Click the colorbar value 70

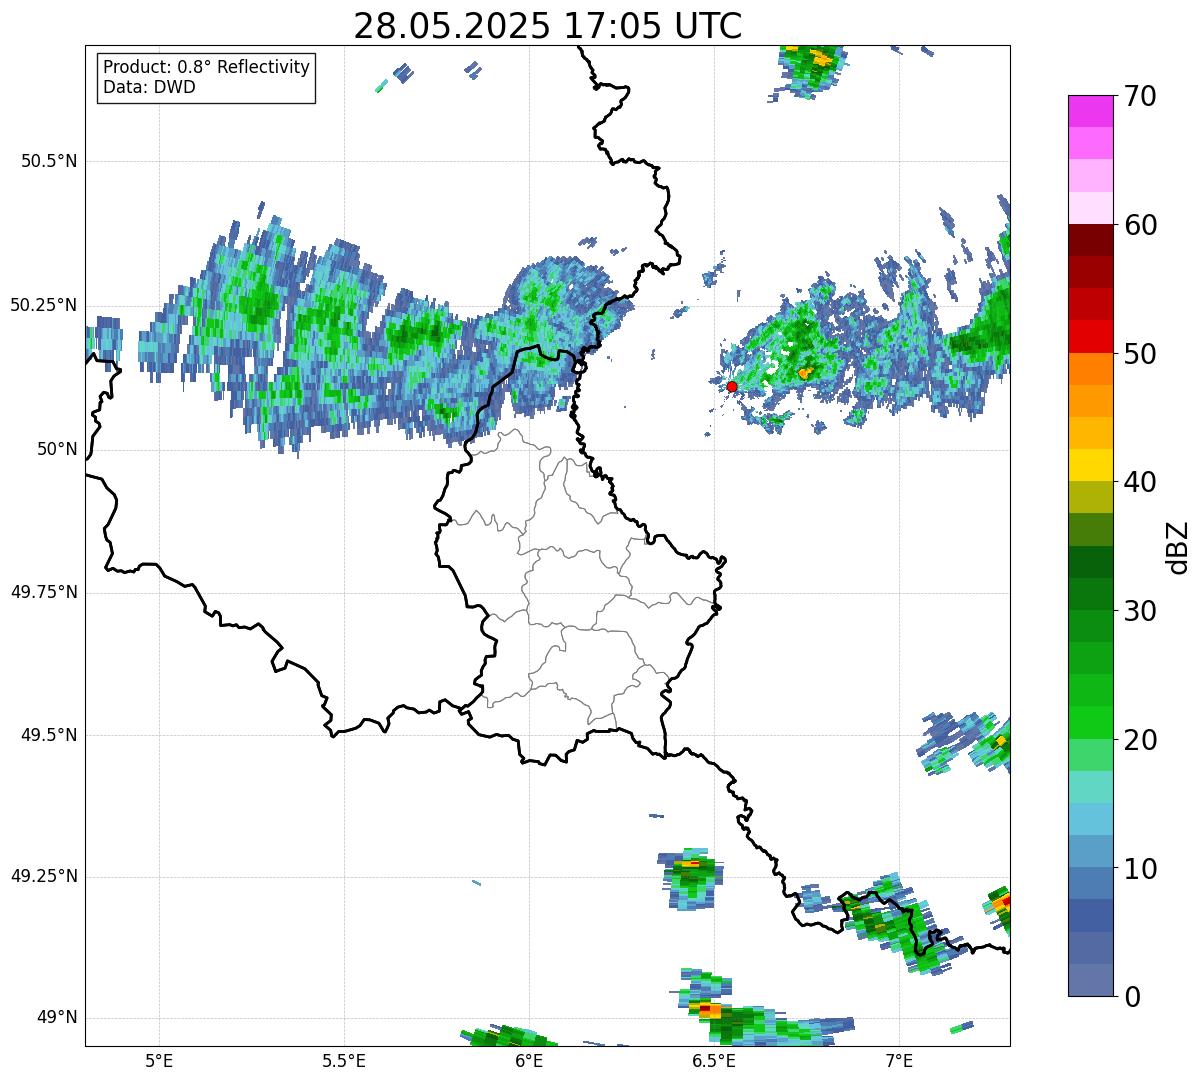pyautogui.click(x=1140, y=96)
